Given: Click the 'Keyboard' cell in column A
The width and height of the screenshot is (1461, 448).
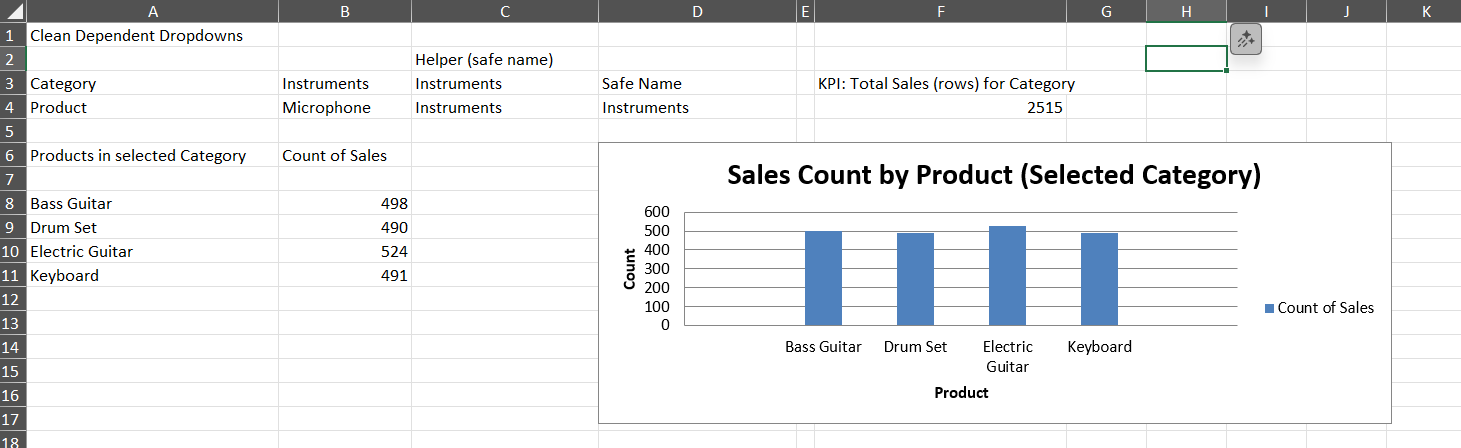Looking at the screenshot, I should (152, 275).
